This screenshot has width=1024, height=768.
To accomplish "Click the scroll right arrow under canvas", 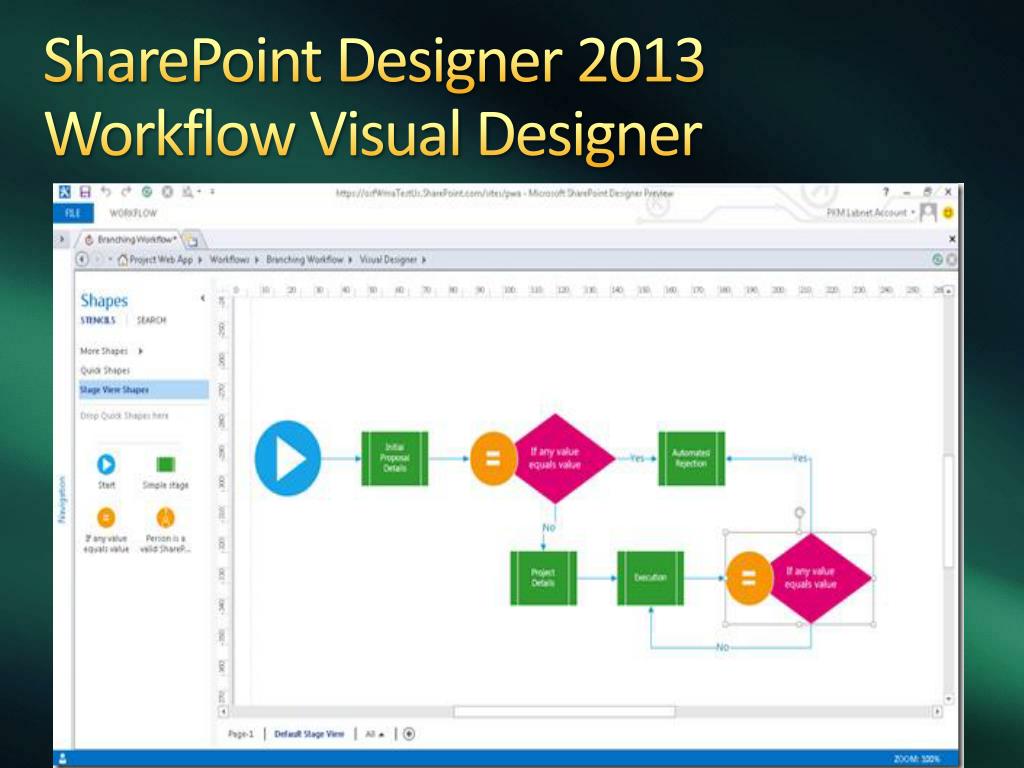I will point(938,711).
